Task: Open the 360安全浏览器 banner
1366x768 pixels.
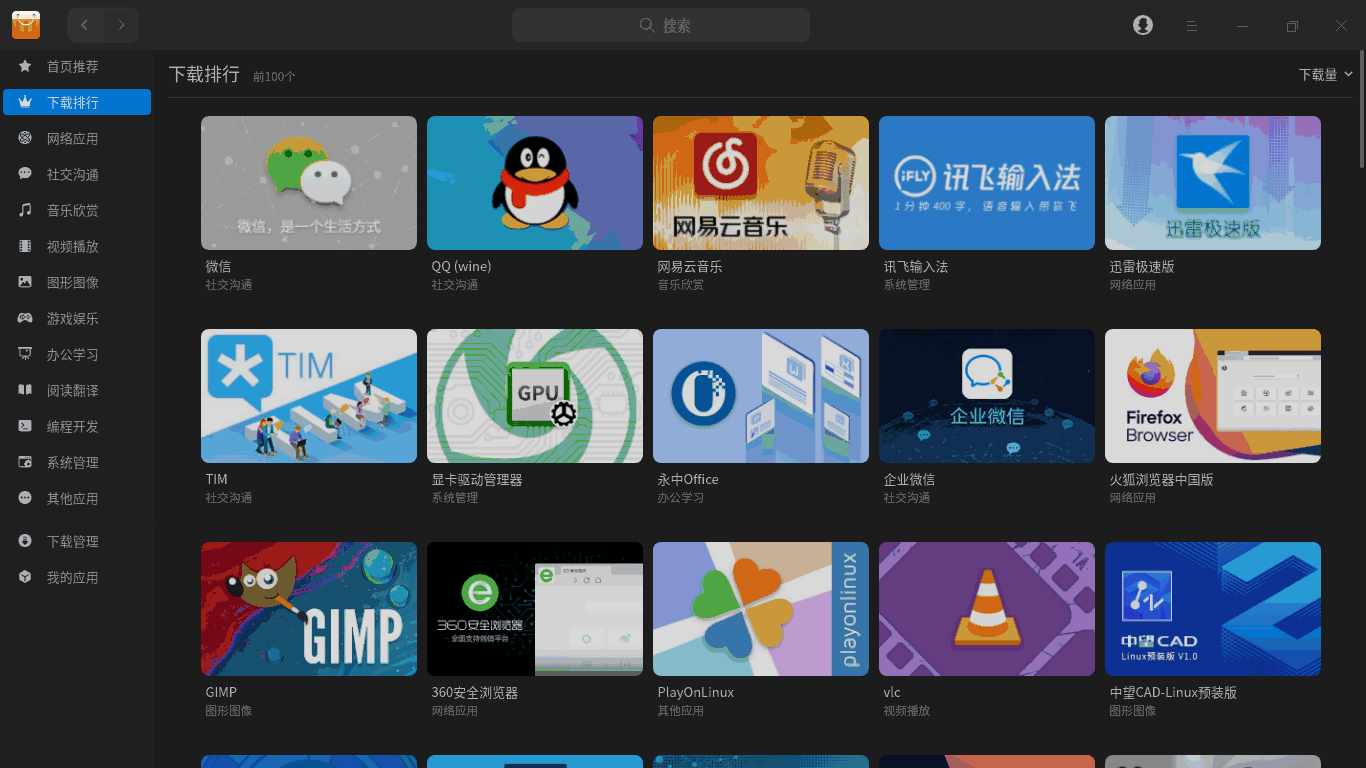Action: [535, 609]
